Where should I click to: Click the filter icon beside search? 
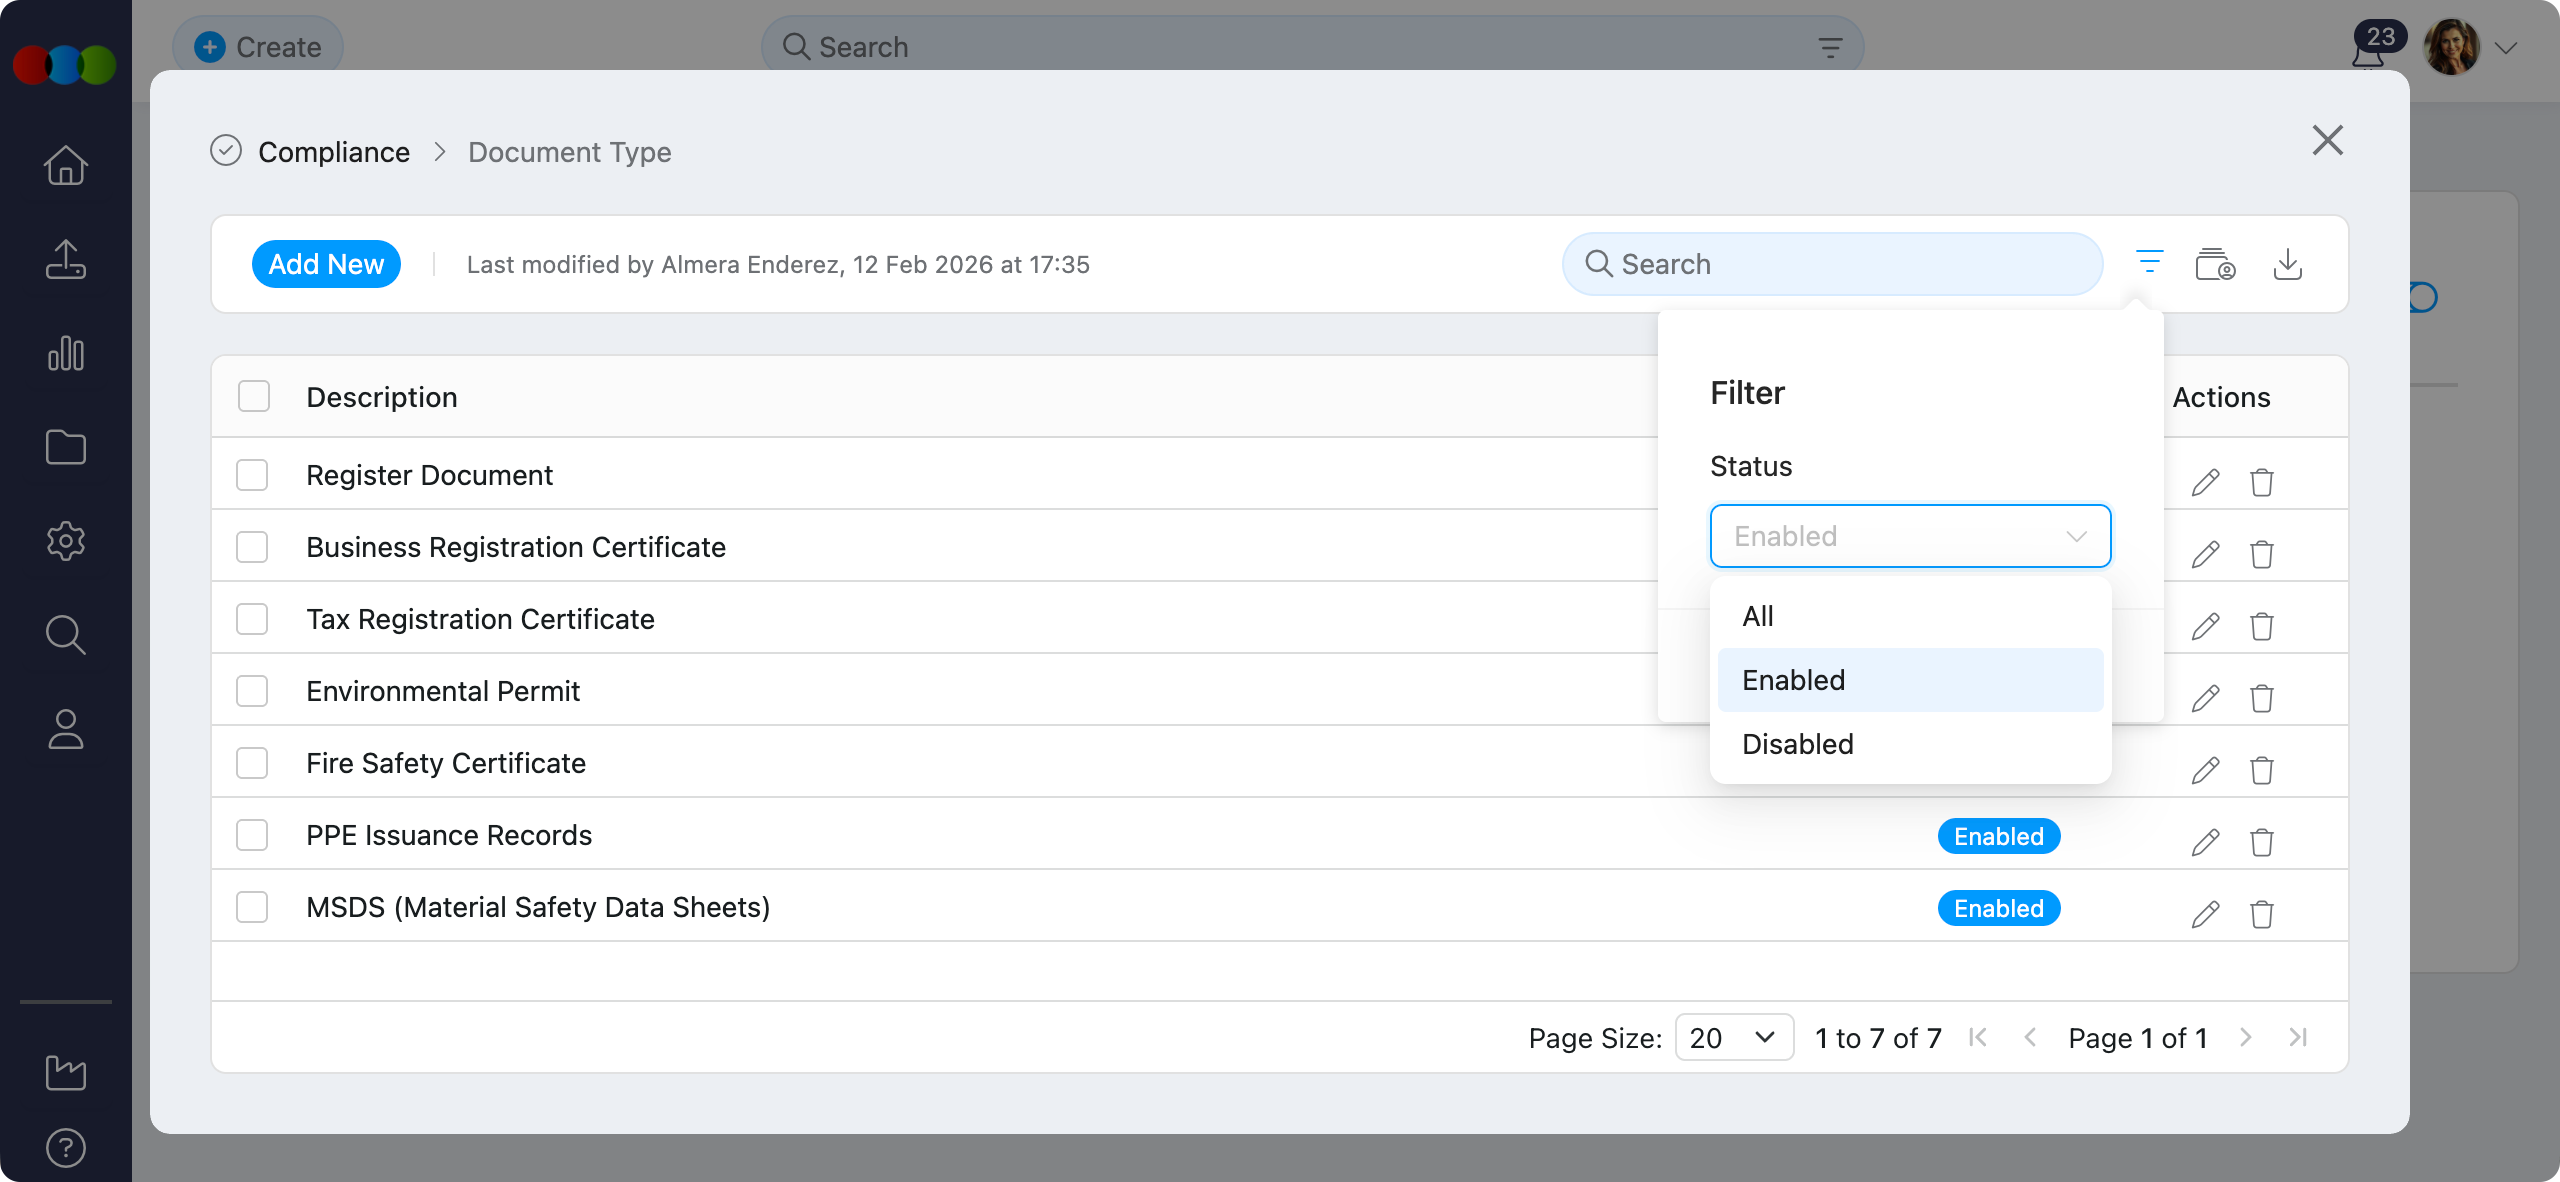pos(2149,264)
